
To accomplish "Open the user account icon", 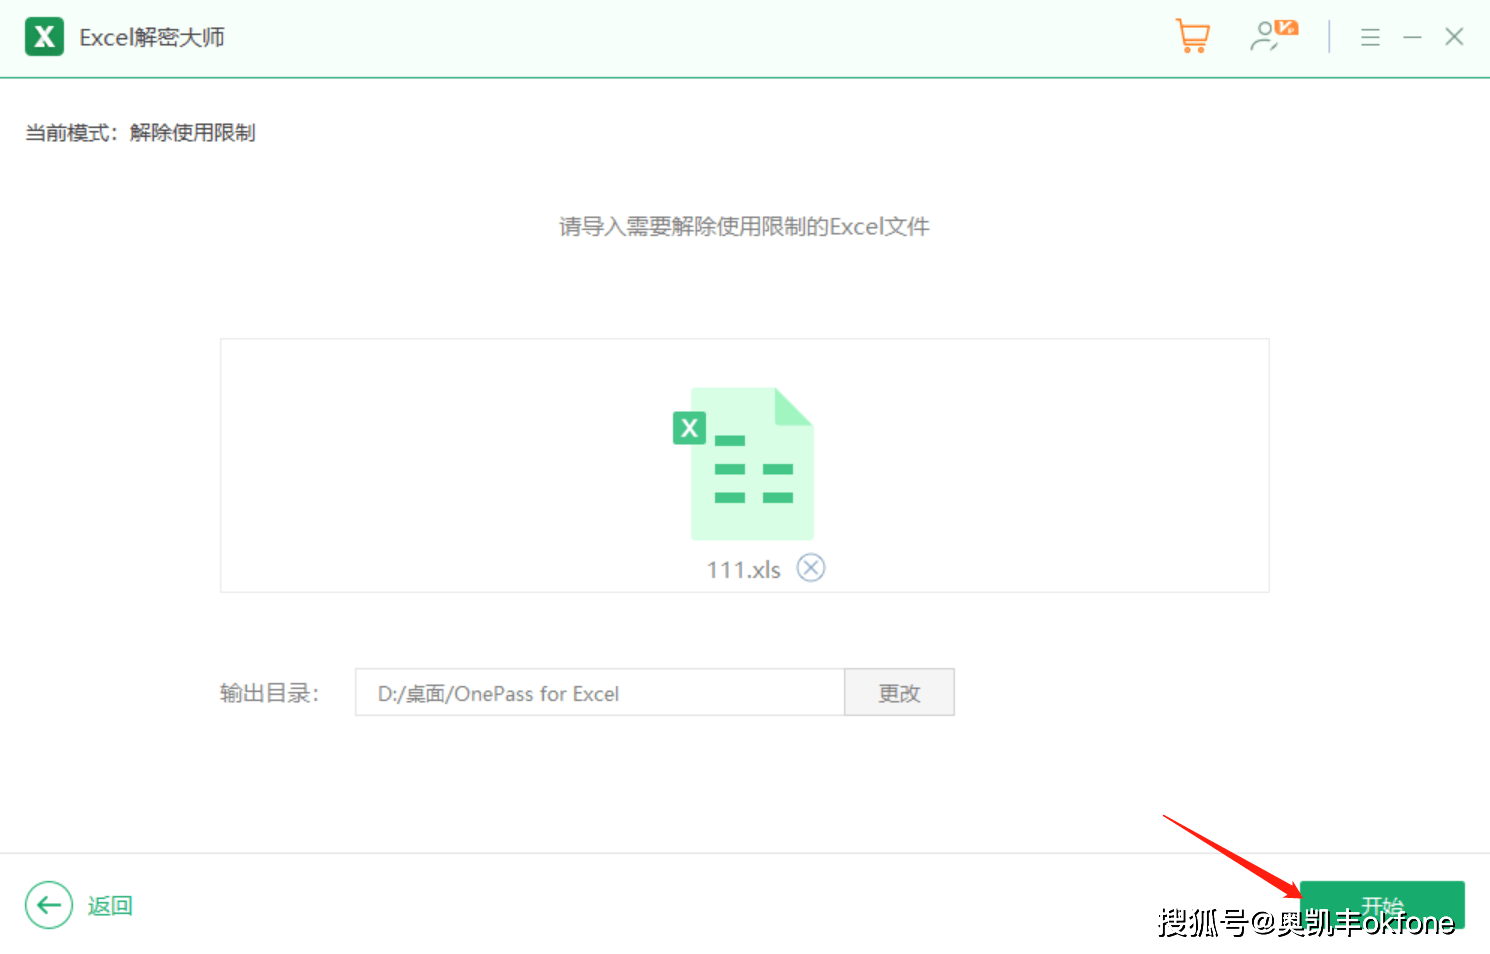I will tap(1273, 36).
